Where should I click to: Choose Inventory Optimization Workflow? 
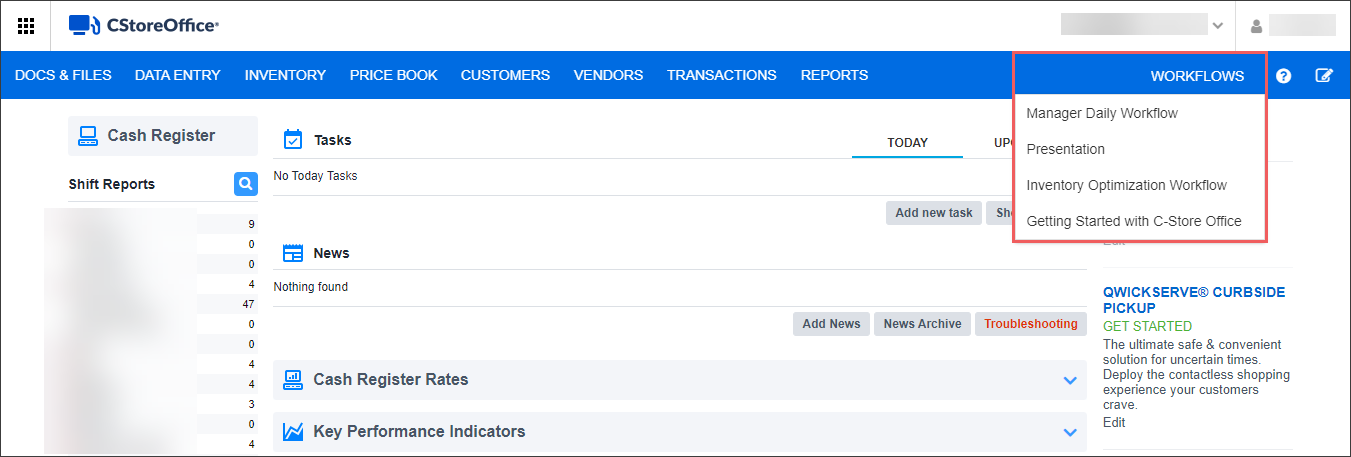pos(1126,185)
